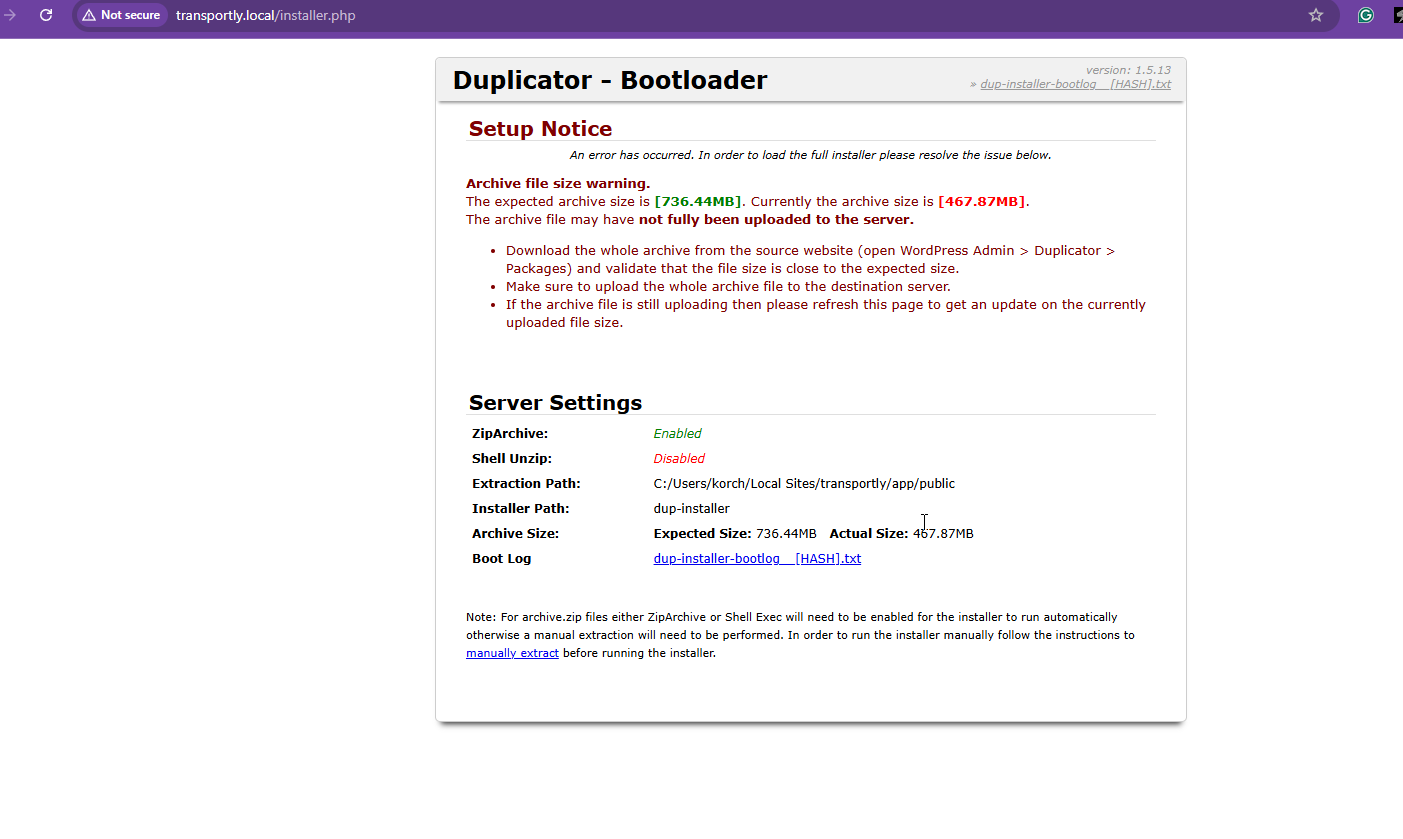Click the Archive file size warning text
The image size is (1403, 839).
558,183
